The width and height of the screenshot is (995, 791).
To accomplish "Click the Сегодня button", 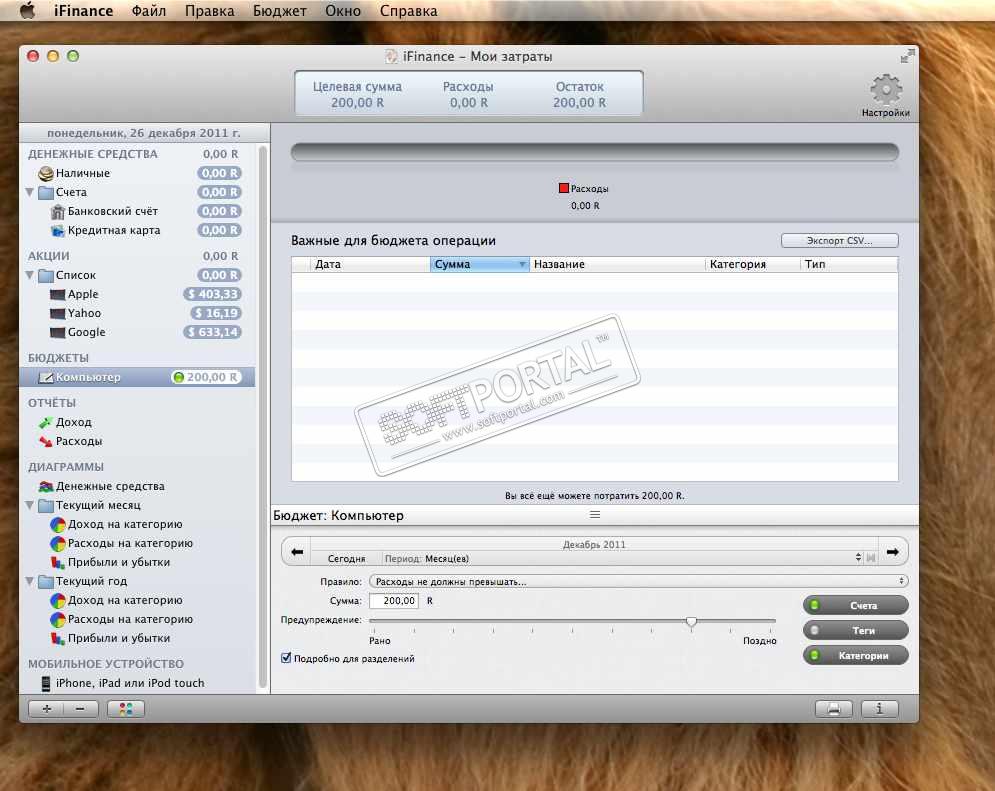I will [x=346, y=559].
